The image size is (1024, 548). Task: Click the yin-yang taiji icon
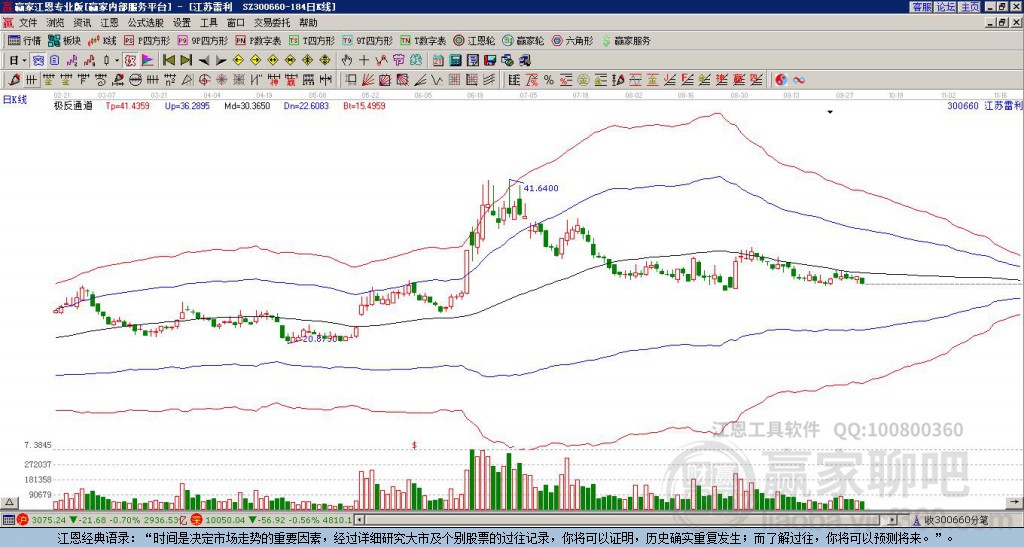pyautogui.click(x=781, y=80)
